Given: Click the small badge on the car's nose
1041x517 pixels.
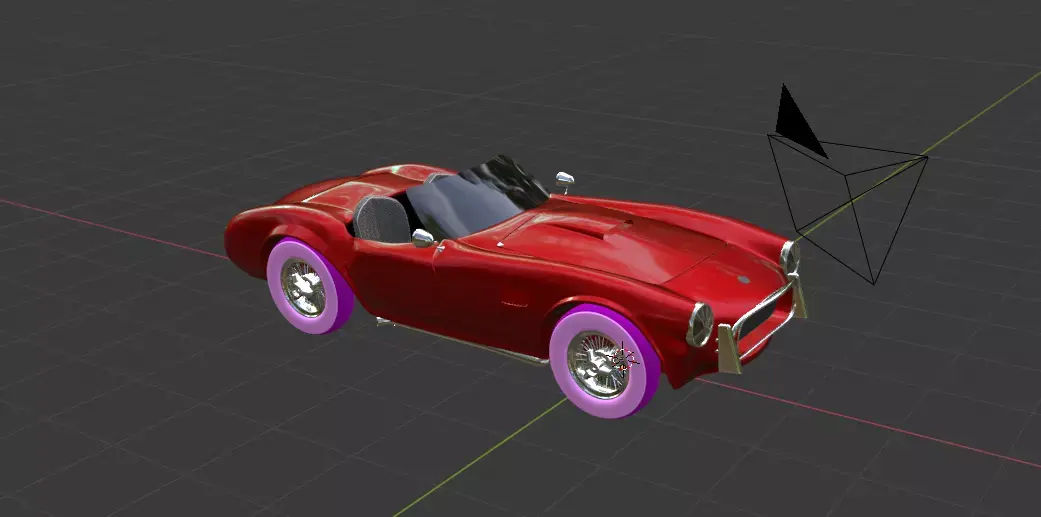Looking at the screenshot, I should point(744,279).
